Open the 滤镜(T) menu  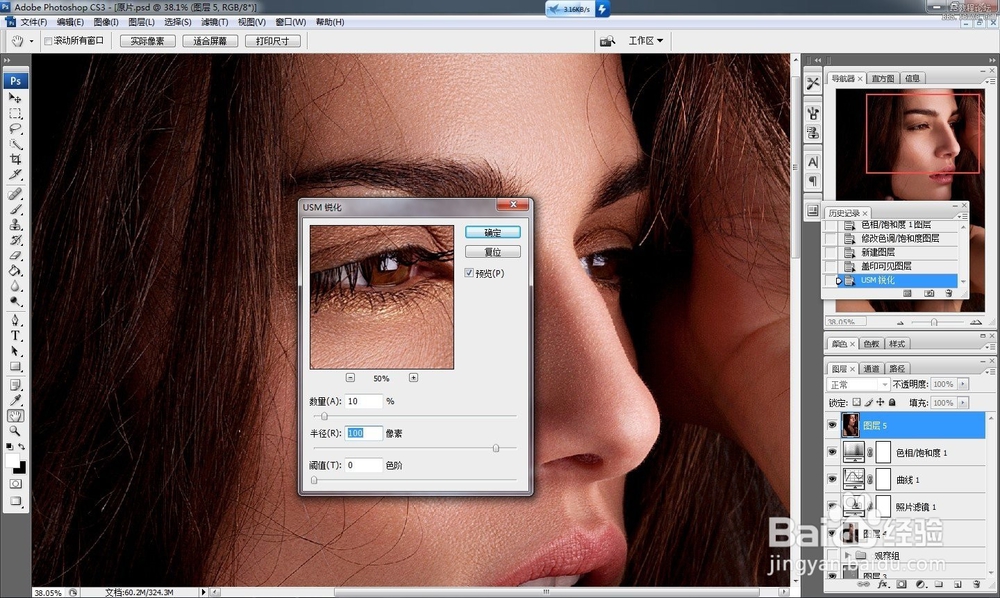pos(214,22)
